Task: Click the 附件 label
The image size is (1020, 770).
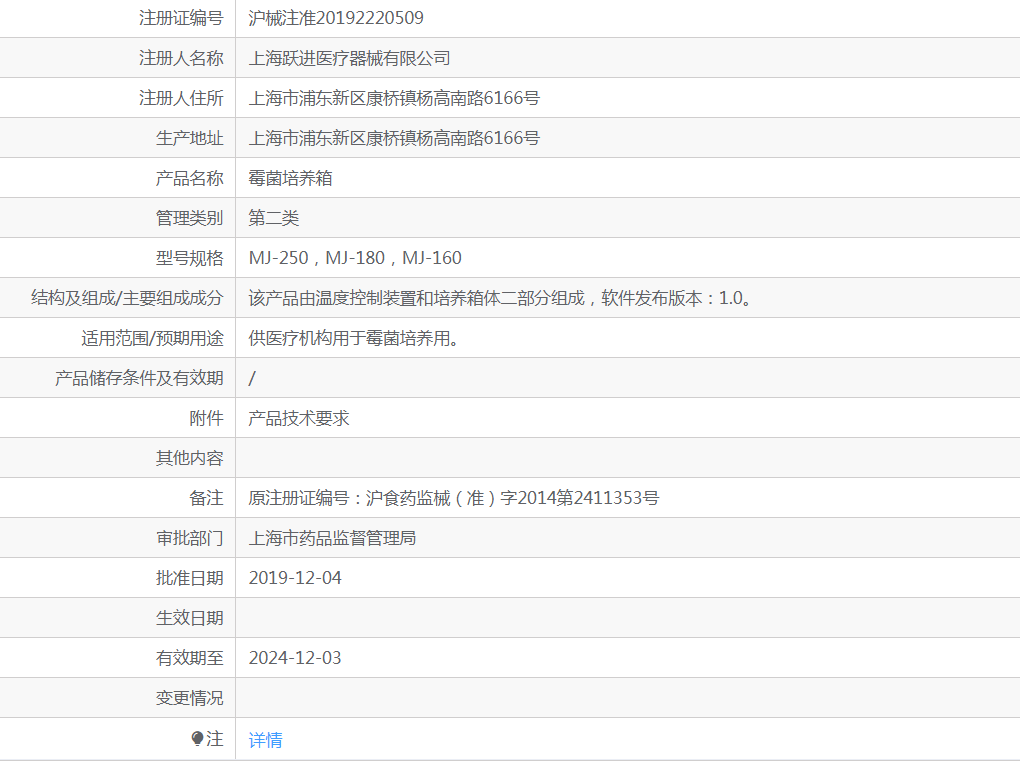Action: click(x=206, y=419)
